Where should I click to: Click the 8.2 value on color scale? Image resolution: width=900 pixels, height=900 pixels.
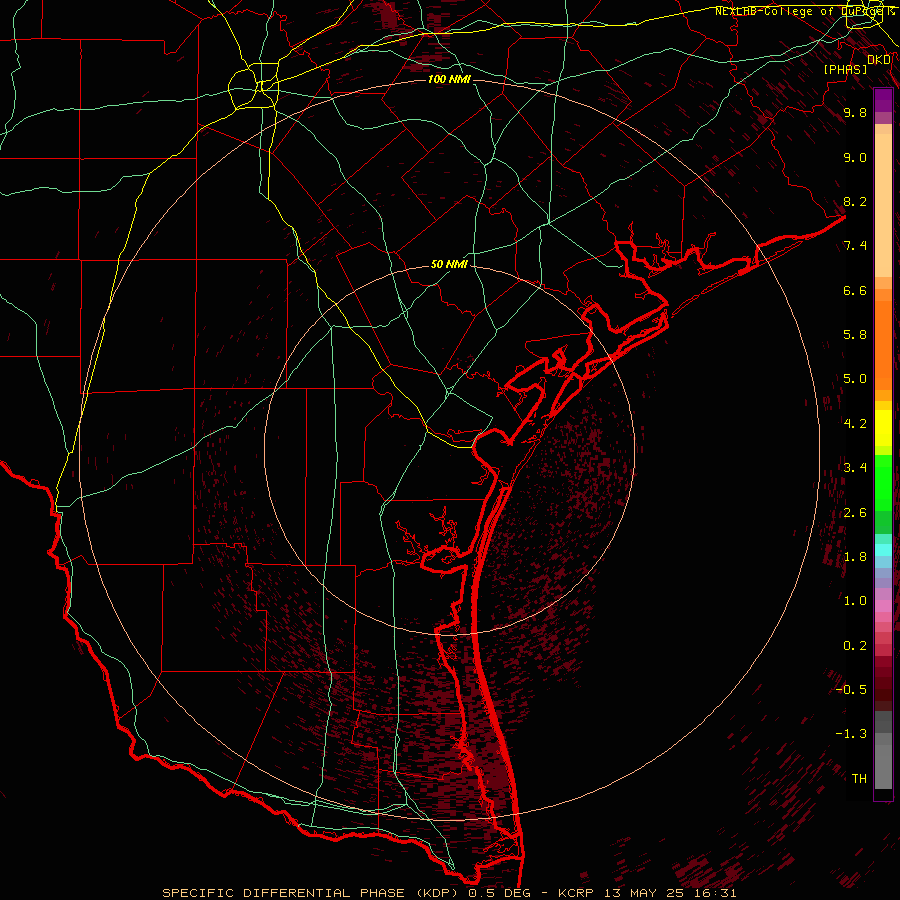point(855,202)
